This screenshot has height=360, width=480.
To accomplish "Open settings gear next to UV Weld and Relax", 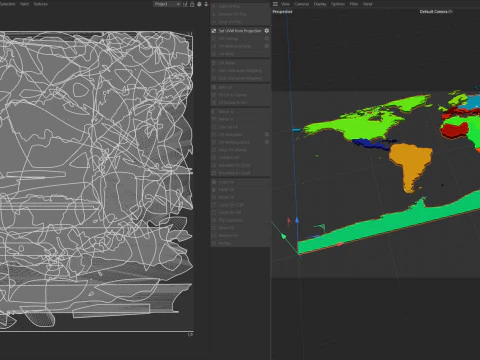I will (267, 46).
